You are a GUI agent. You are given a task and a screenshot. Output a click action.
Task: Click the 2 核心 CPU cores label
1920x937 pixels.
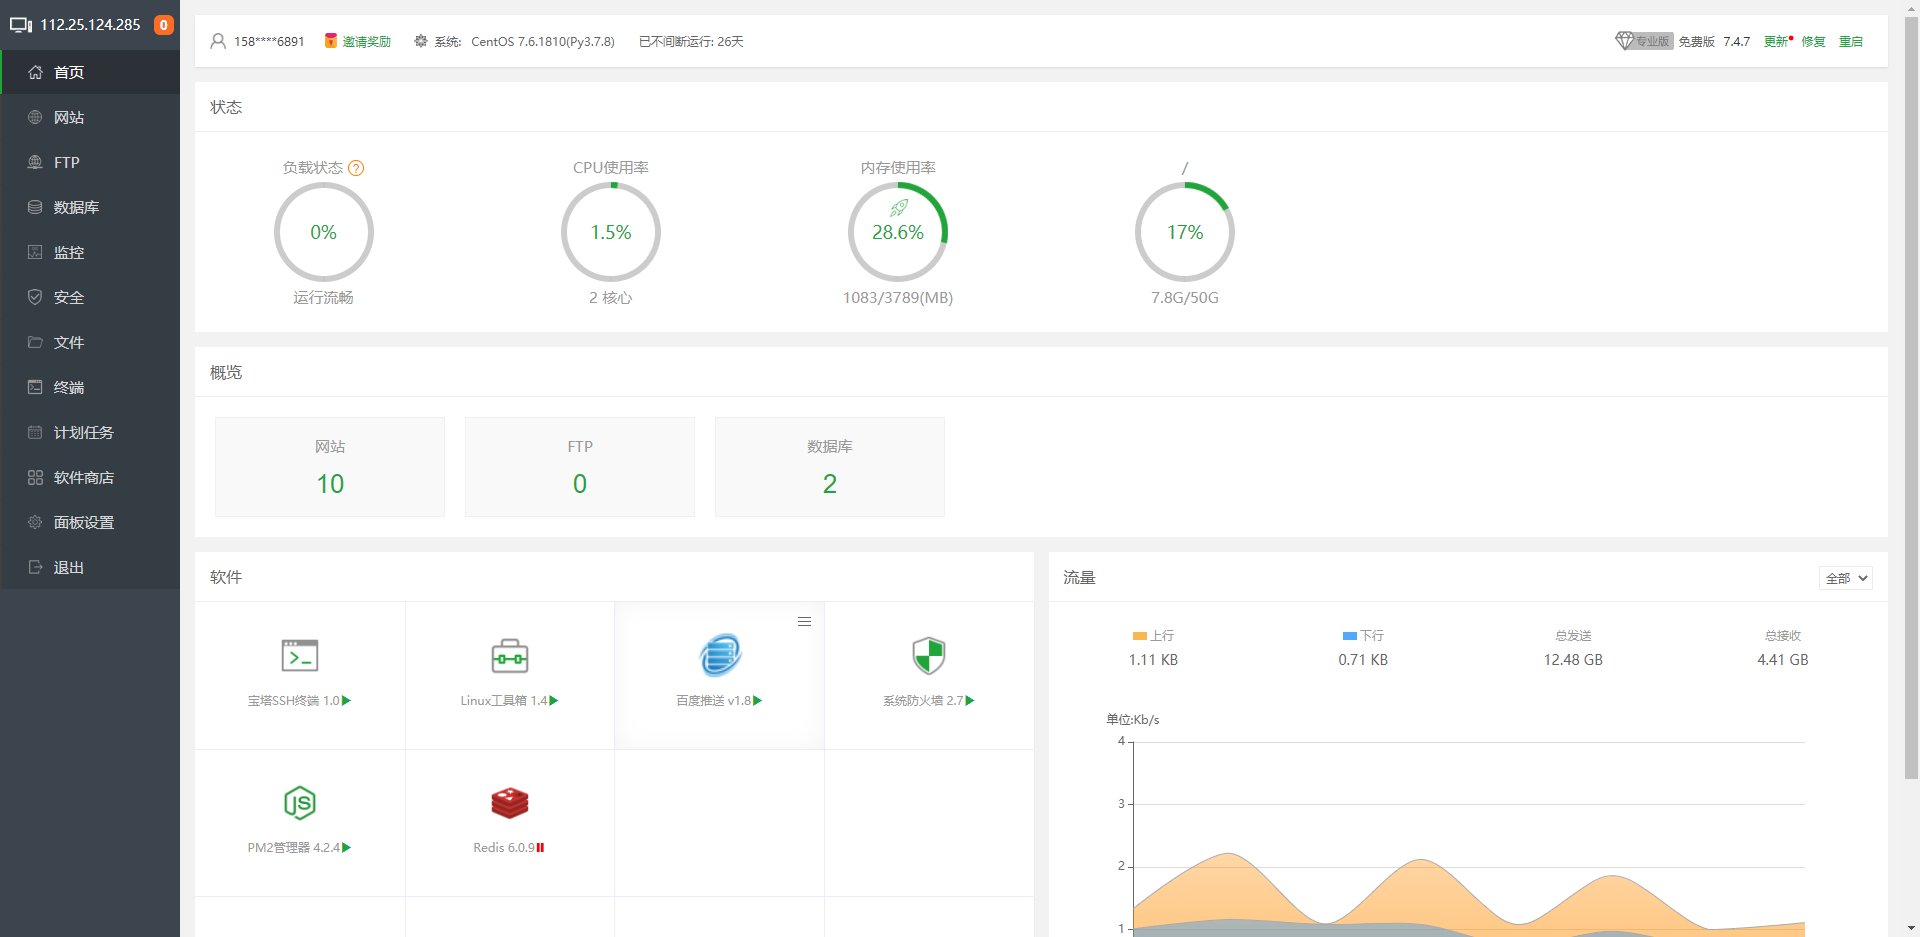[x=611, y=298]
